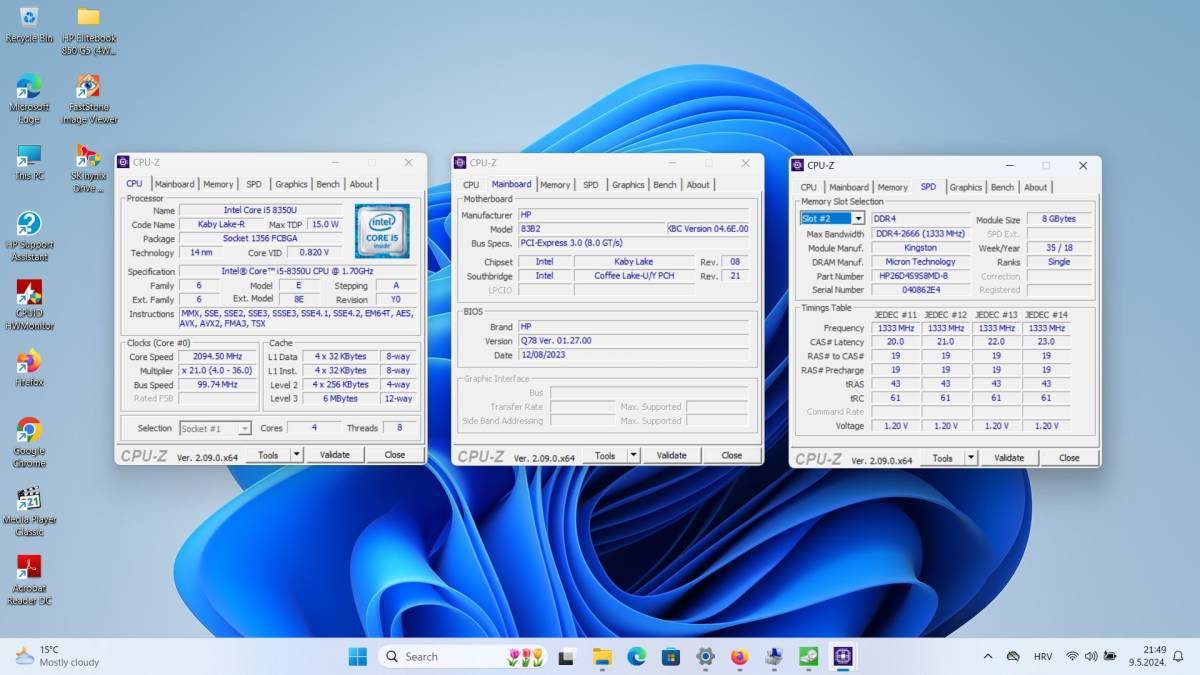Select the This PC desktop icon

point(29,162)
